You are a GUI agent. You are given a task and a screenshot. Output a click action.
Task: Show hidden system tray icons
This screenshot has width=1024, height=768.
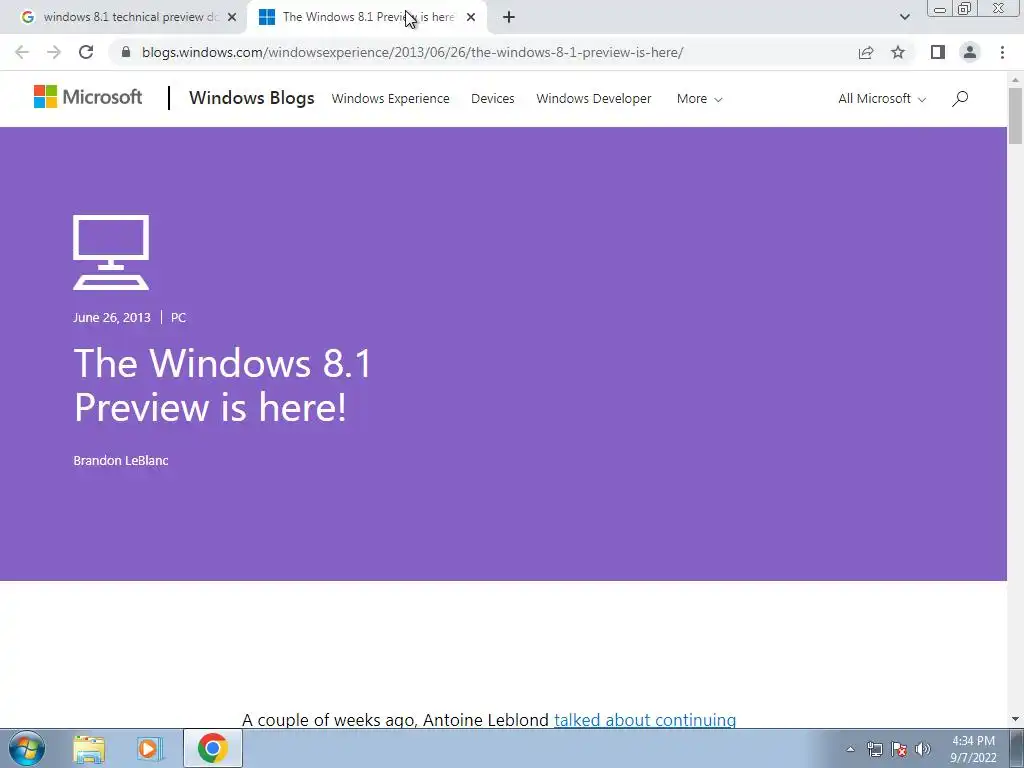point(850,749)
